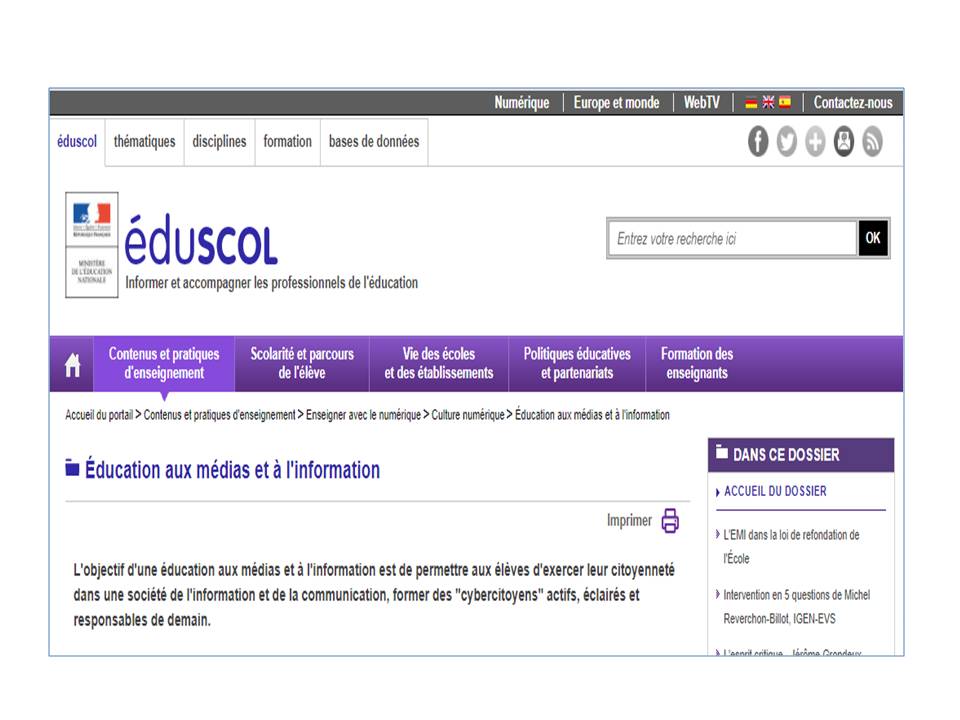Open Contactez-nous link
The height and width of the screenshot is (720, 960).
[853, 103]
